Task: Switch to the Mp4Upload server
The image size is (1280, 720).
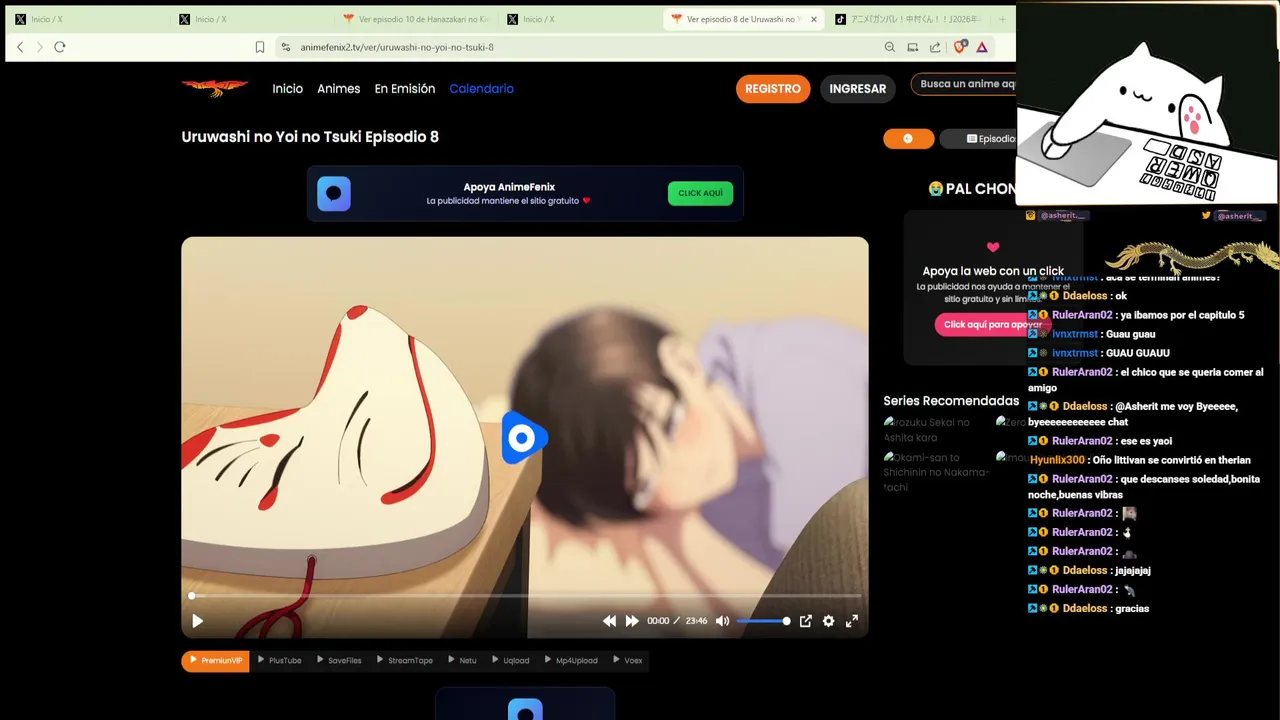Action: point(571,660)
